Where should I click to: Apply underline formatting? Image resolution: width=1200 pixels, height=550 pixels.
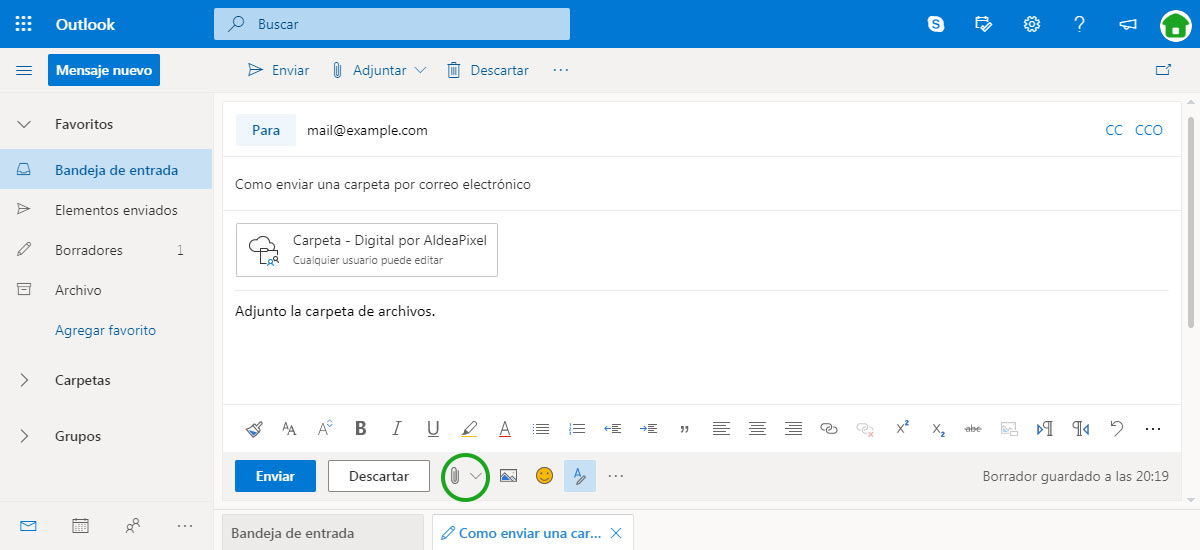tap(433, 428)
